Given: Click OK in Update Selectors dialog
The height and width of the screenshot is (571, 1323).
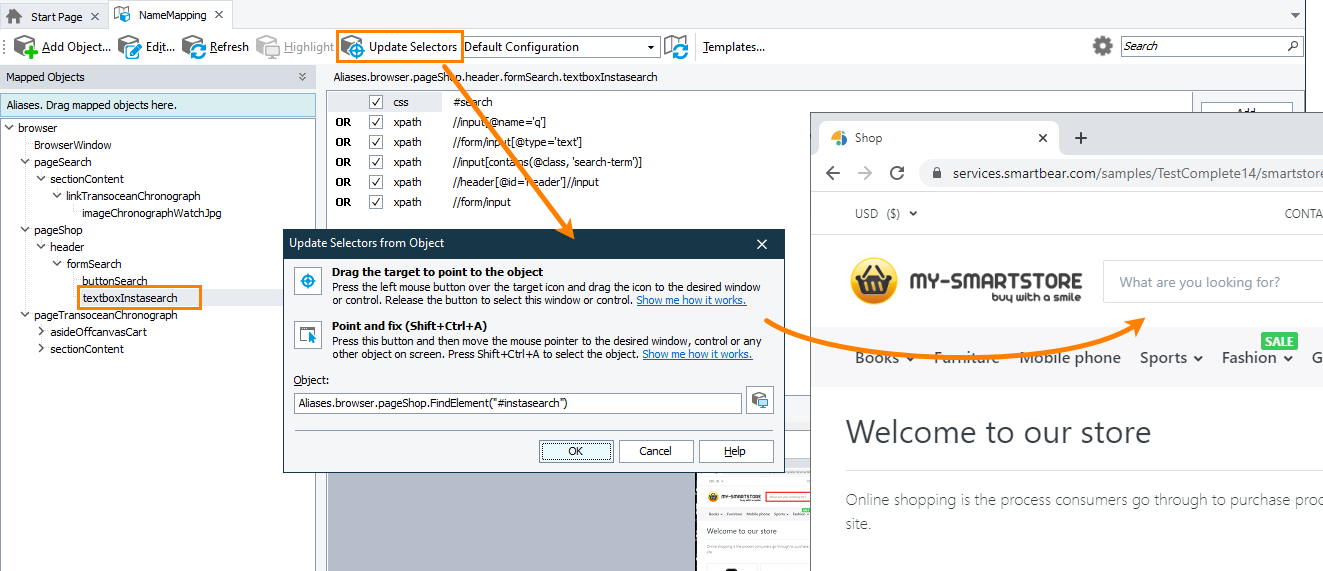Looking at the screenshot, I should tap(575, 451).
